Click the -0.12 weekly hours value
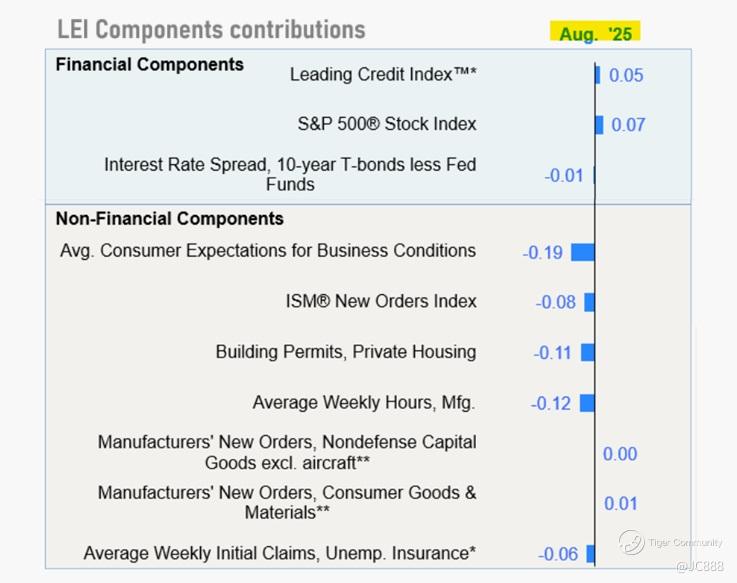The width and height of the screenshot is (737, 583). tap(551, 404)
